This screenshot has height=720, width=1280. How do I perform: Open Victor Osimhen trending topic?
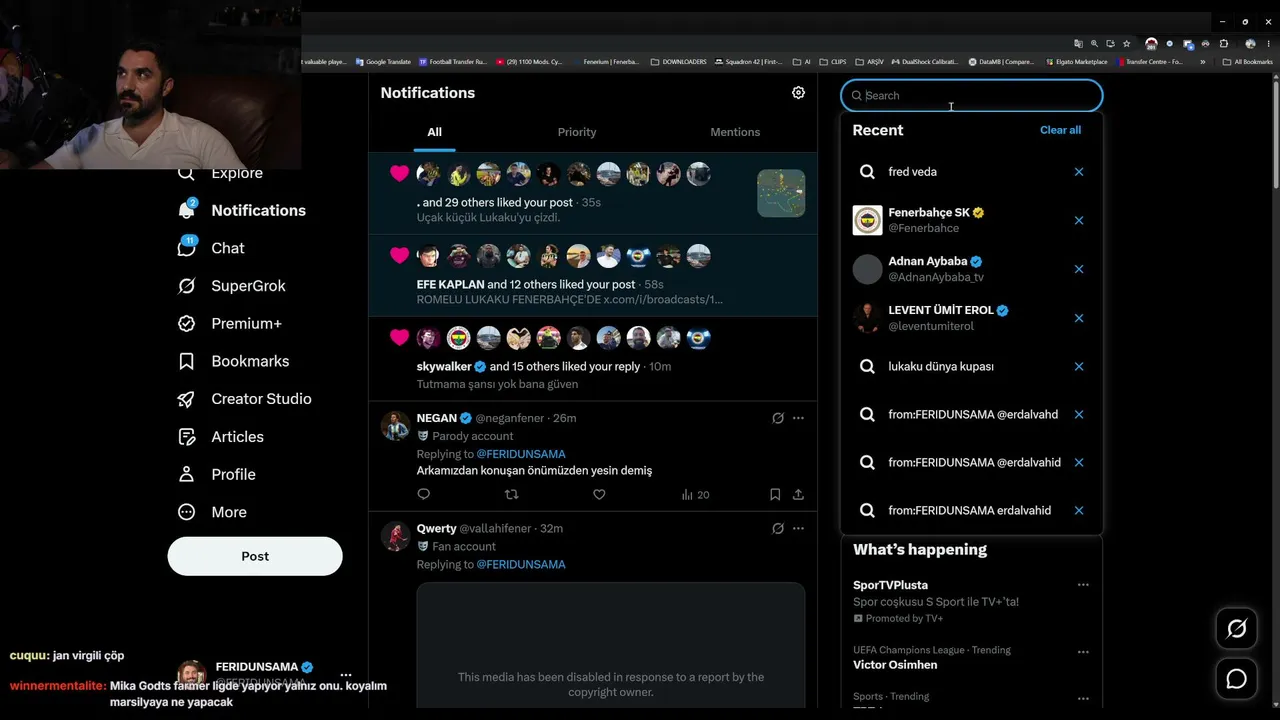(x=895, y=665)
